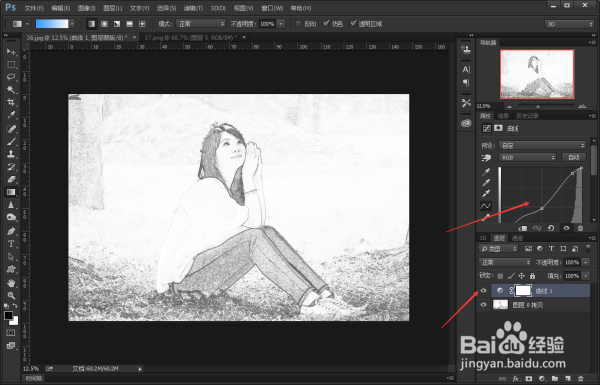
Task: Open the layer blend mode dropdown
Action: click(505, 262)
